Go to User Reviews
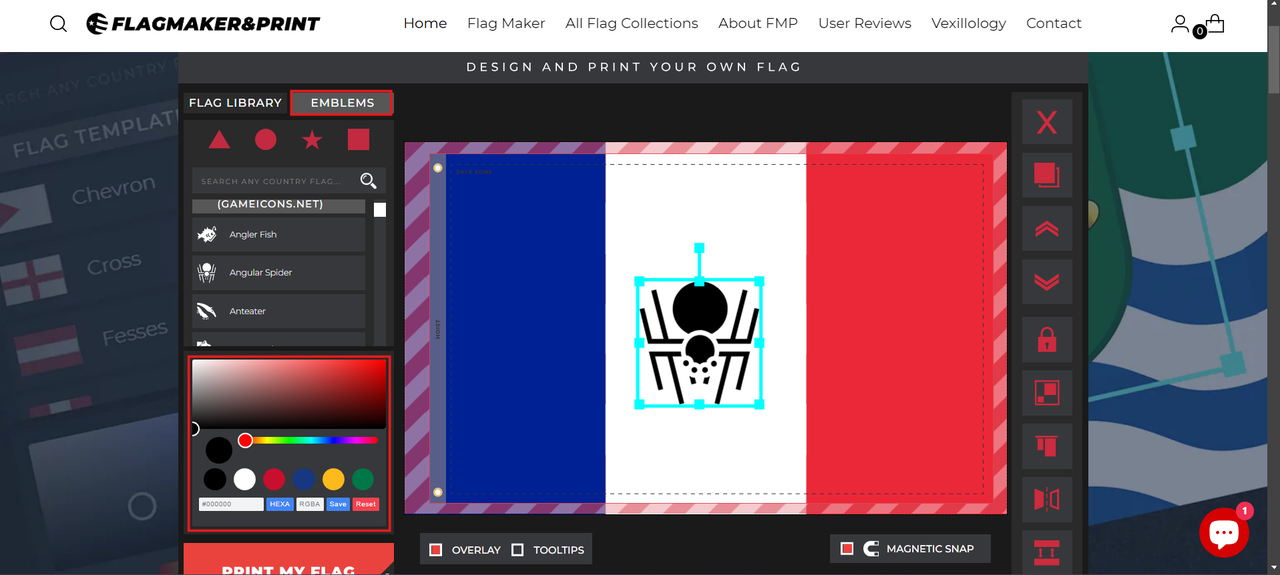 (865, 23)
